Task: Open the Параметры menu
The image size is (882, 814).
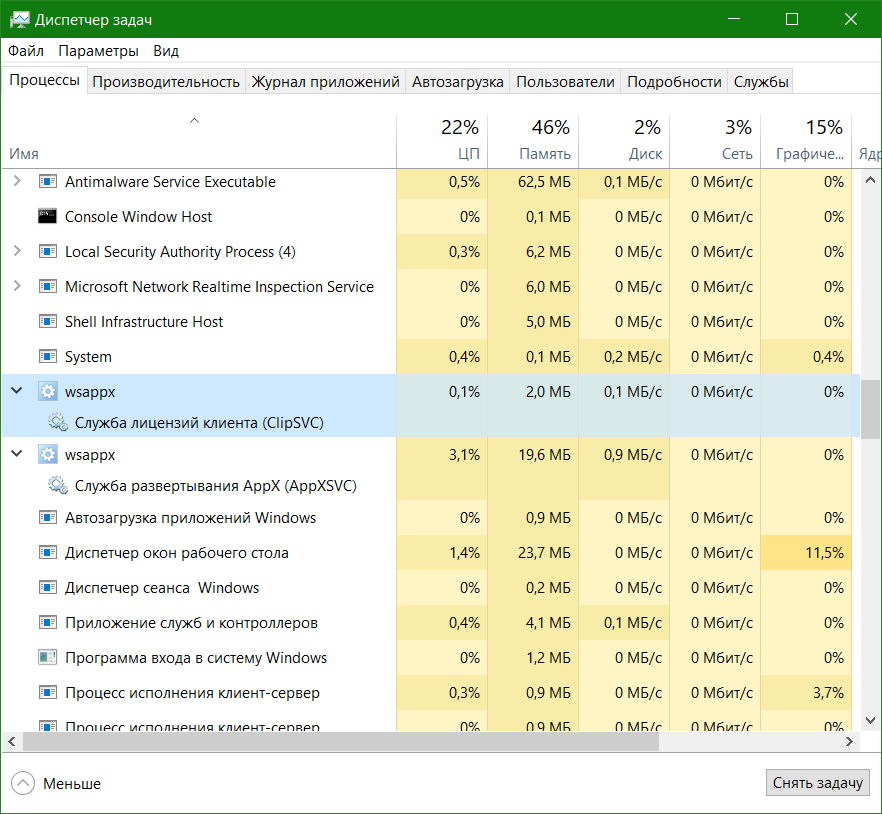Action: click(x=98, y=51)
